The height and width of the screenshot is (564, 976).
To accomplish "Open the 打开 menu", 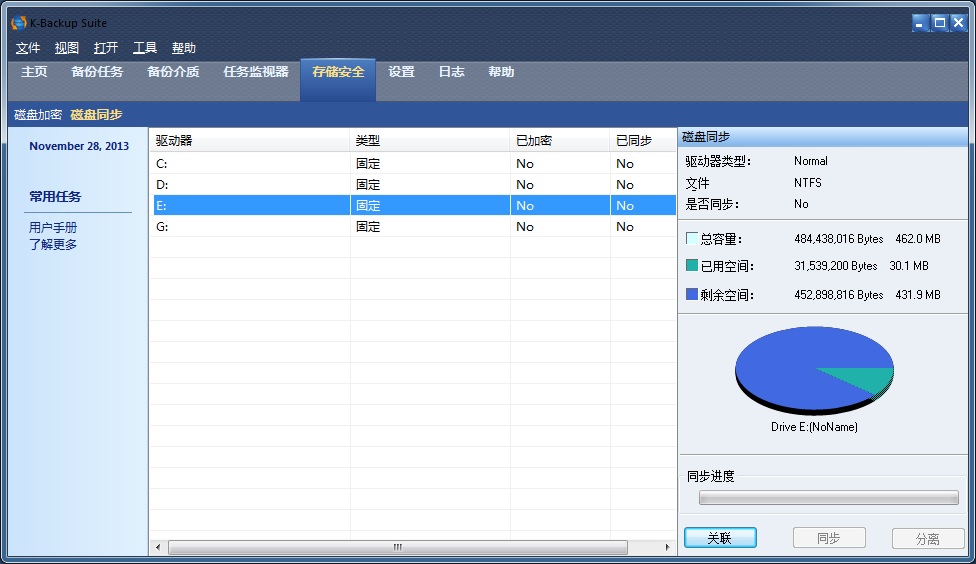I will [x=106, y=48].
